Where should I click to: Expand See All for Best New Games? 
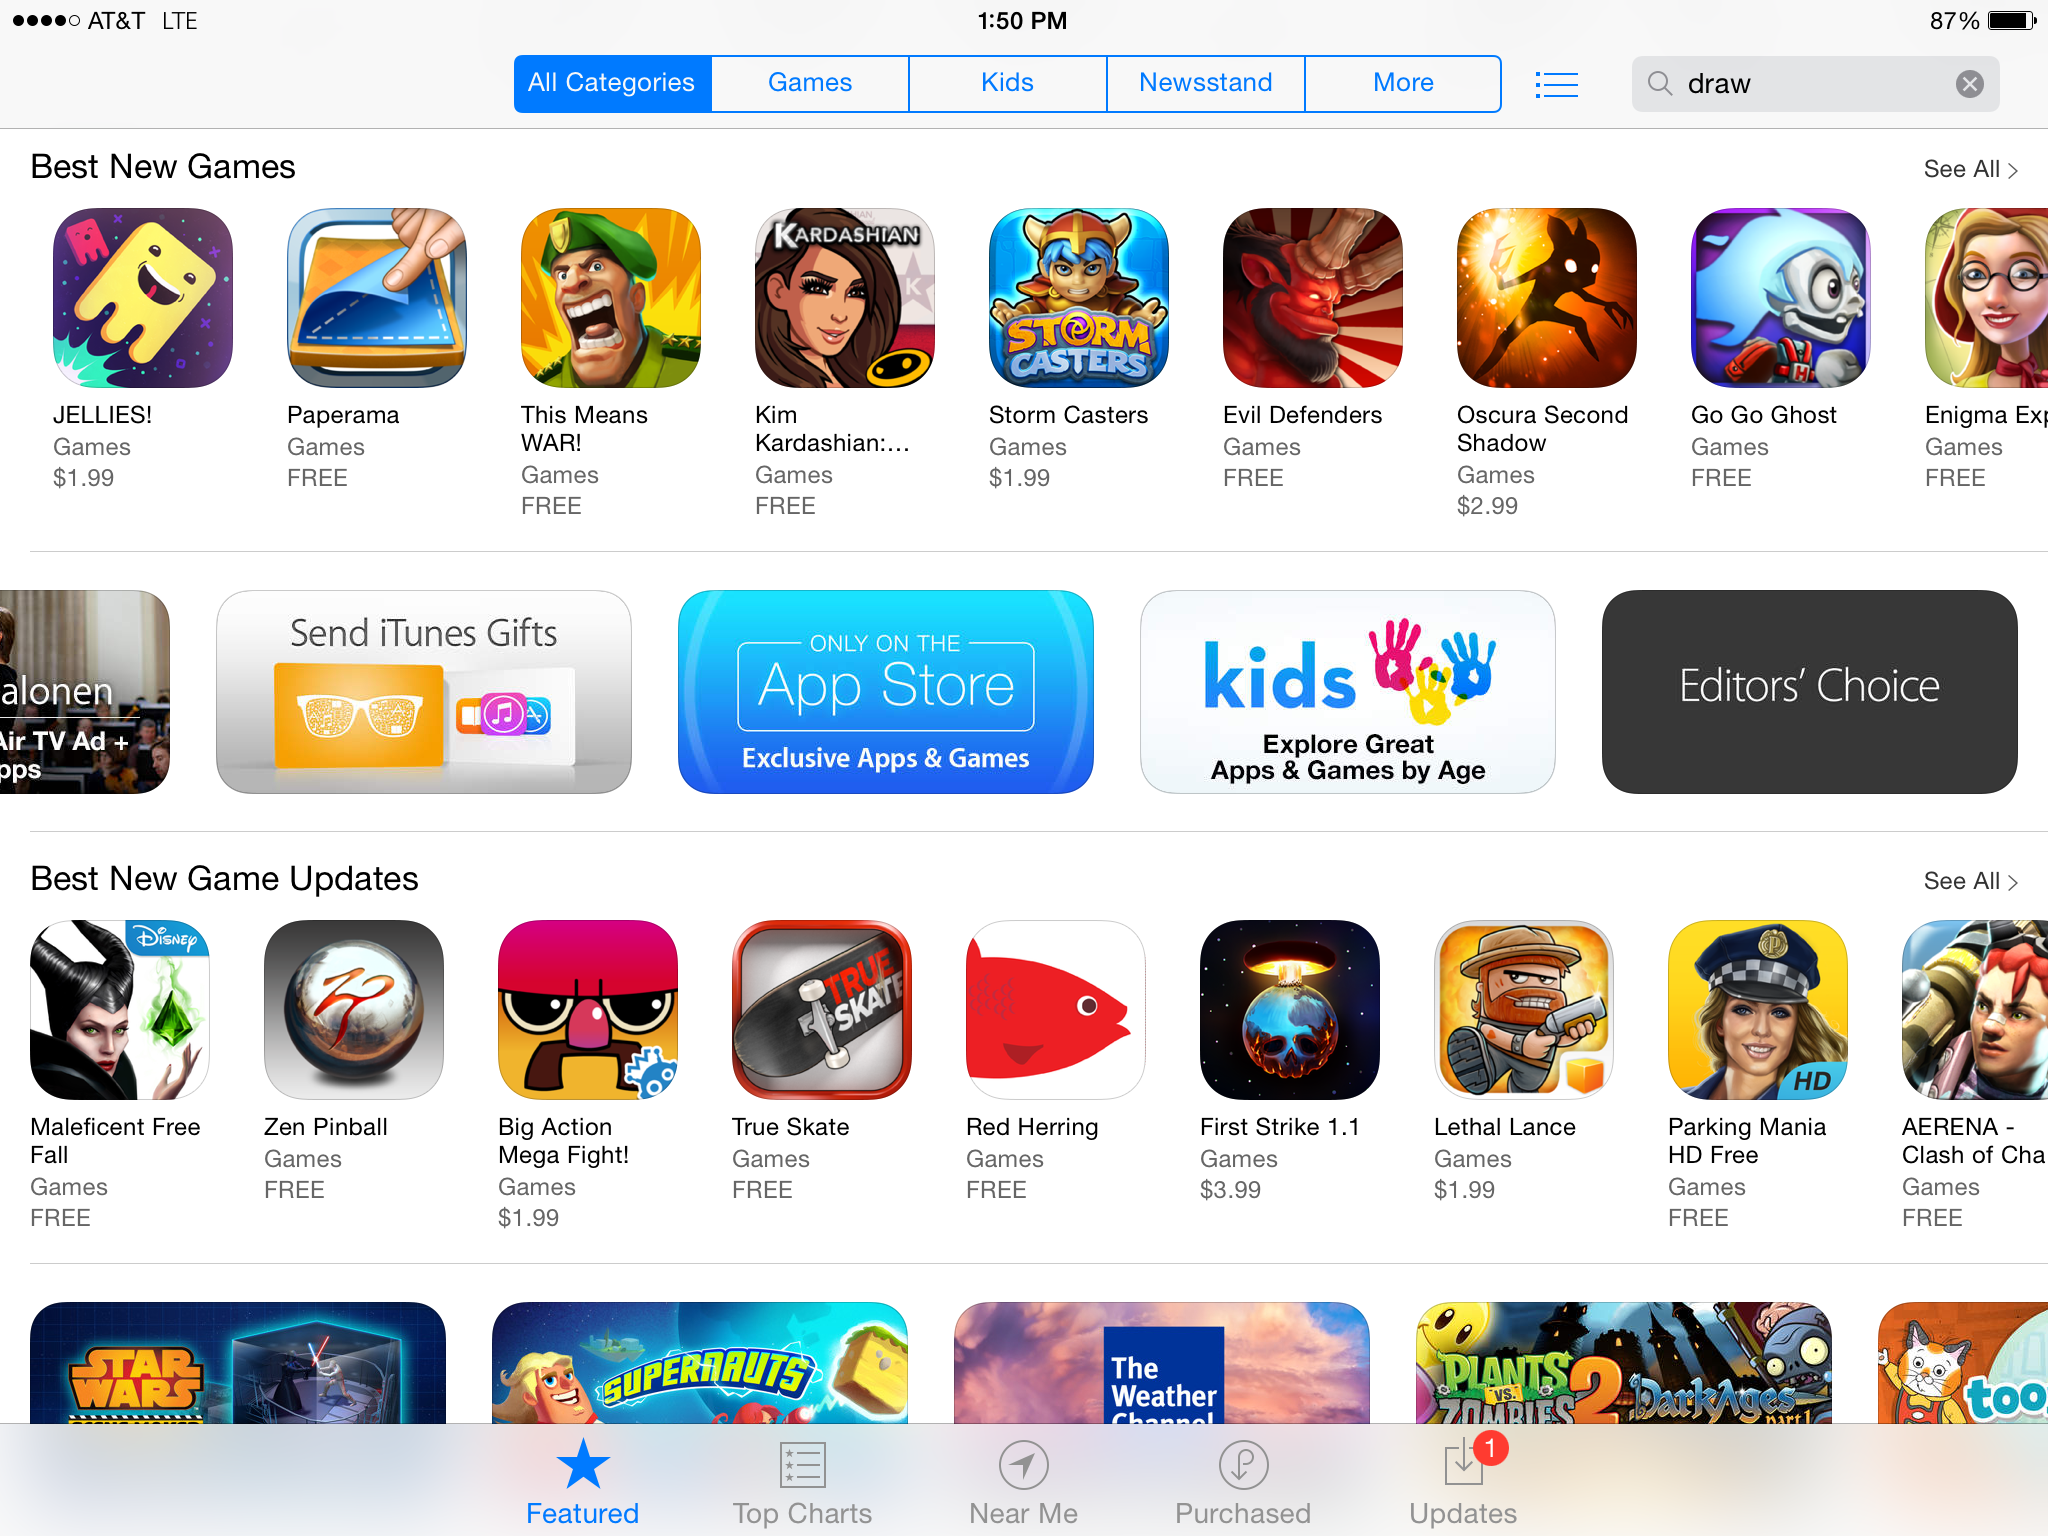[1970, 169]
